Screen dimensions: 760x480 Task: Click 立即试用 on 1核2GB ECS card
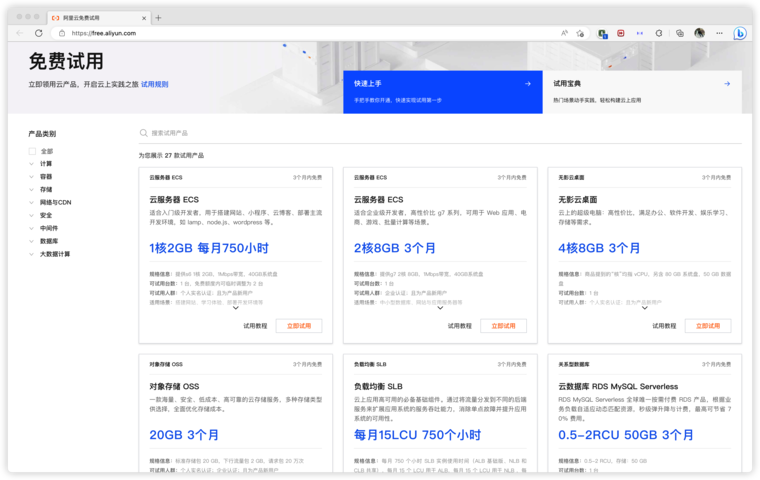(x=299, y=326)
